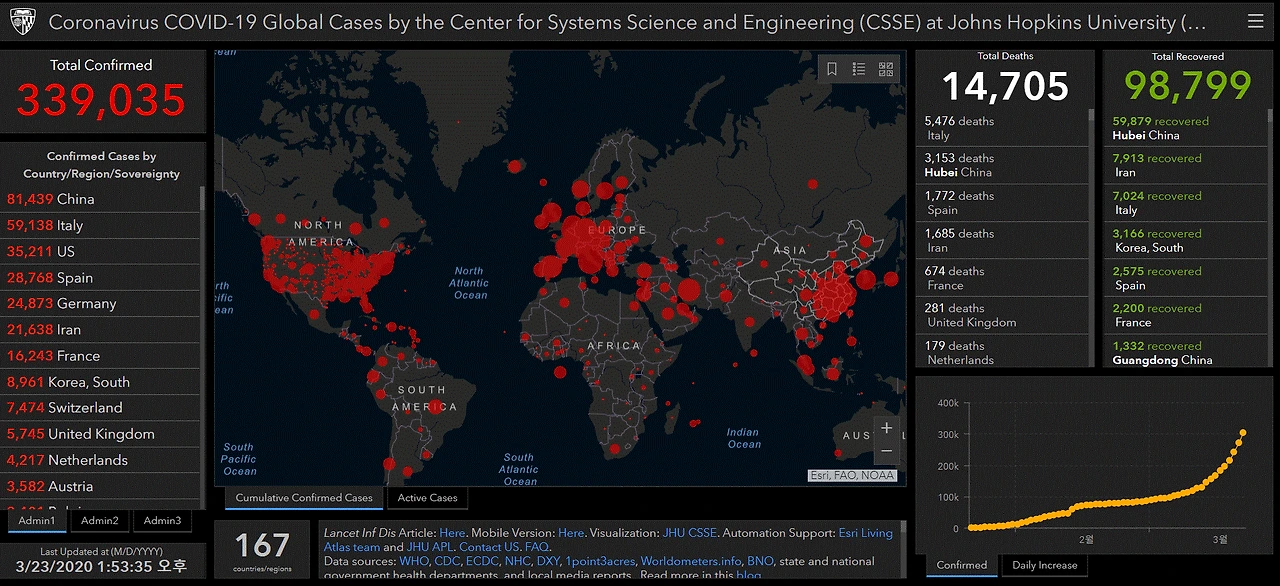Open the JHU CSSE link
1280x586 pixels.
click(x=690, y=533)
